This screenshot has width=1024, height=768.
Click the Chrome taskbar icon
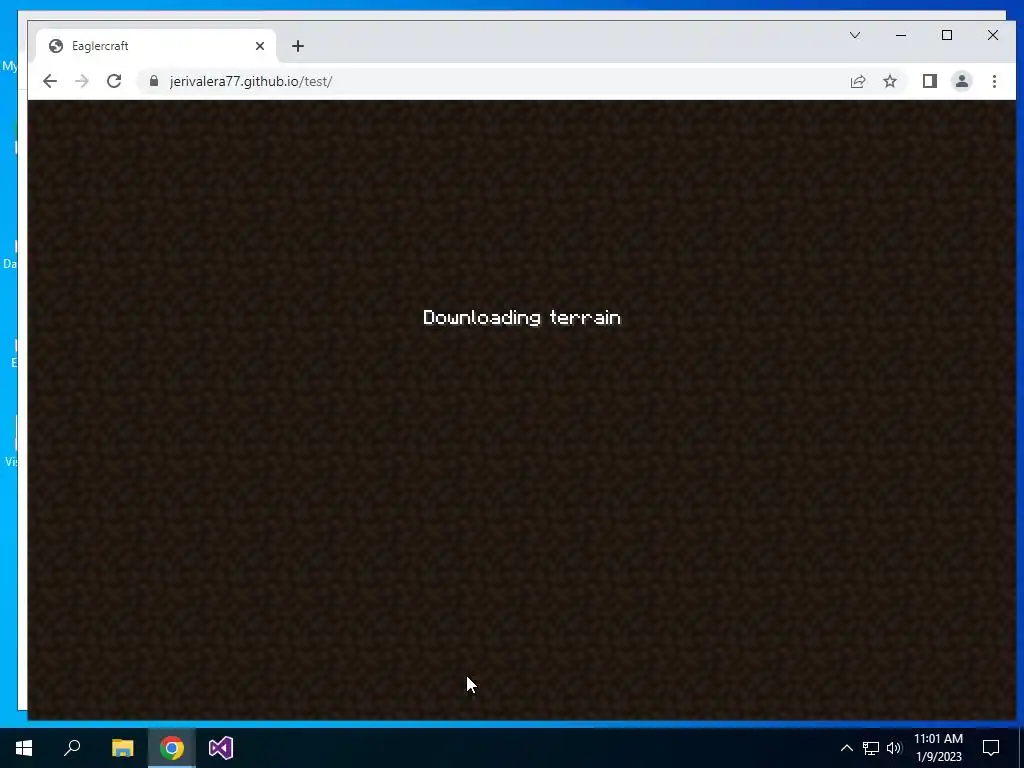click(172, 748)
